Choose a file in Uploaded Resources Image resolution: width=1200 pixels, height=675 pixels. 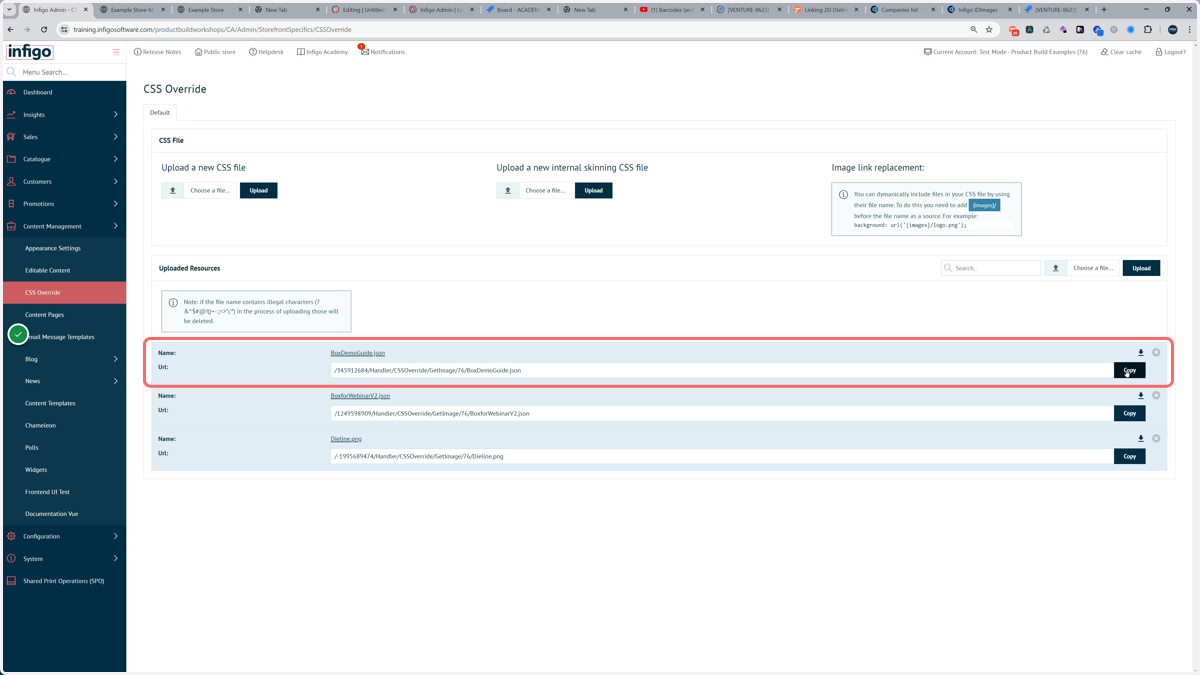tap(1082, 268)
